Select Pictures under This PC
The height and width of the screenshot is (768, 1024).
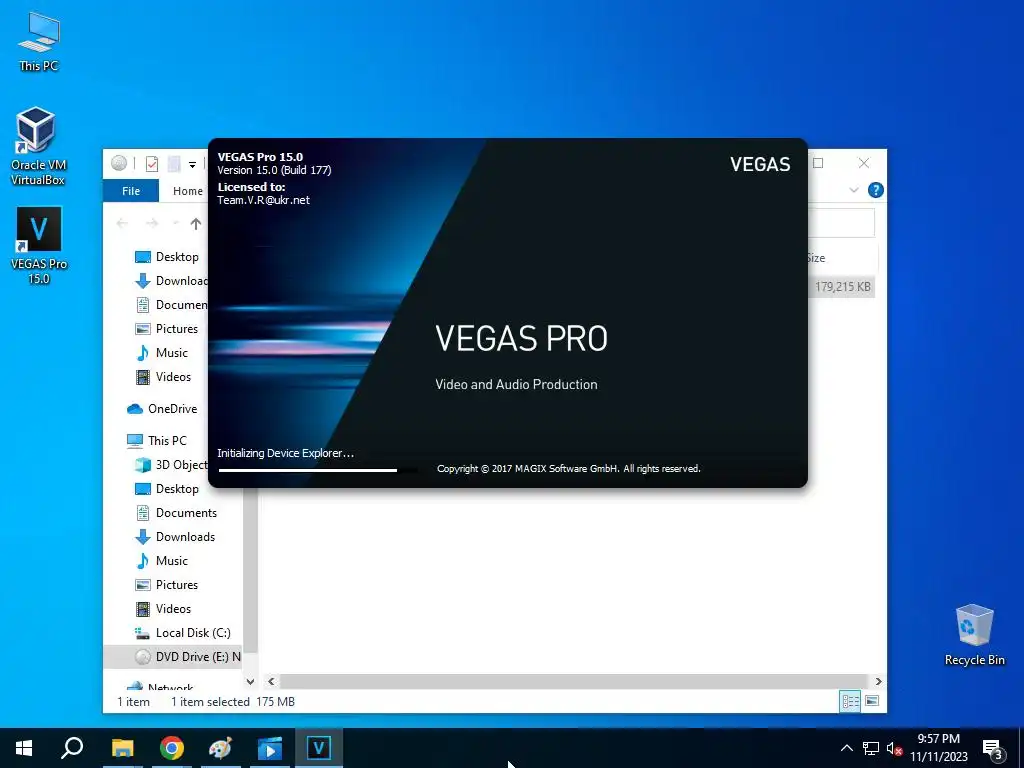click(x=167, y=584)
